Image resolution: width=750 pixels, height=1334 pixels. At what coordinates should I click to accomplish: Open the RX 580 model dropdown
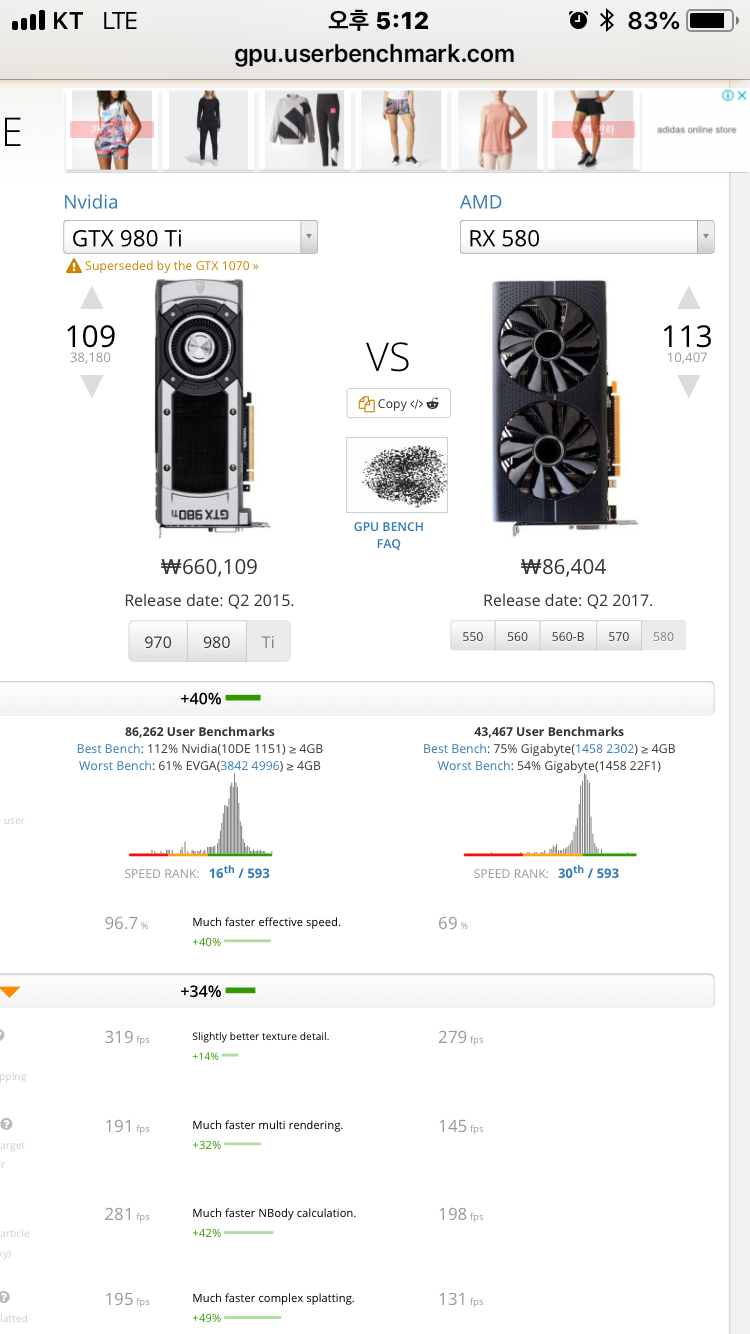tap(587, 238)
